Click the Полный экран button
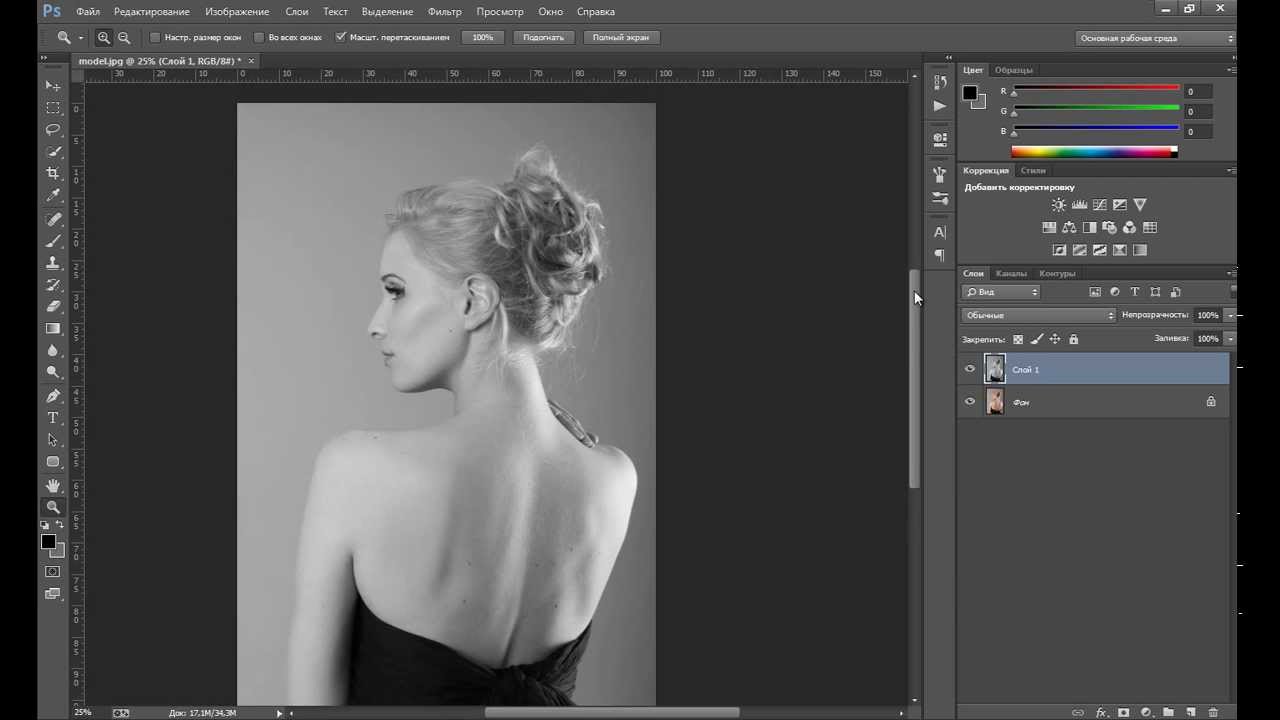Screen dimensions: 1280x720 (621, 37)
